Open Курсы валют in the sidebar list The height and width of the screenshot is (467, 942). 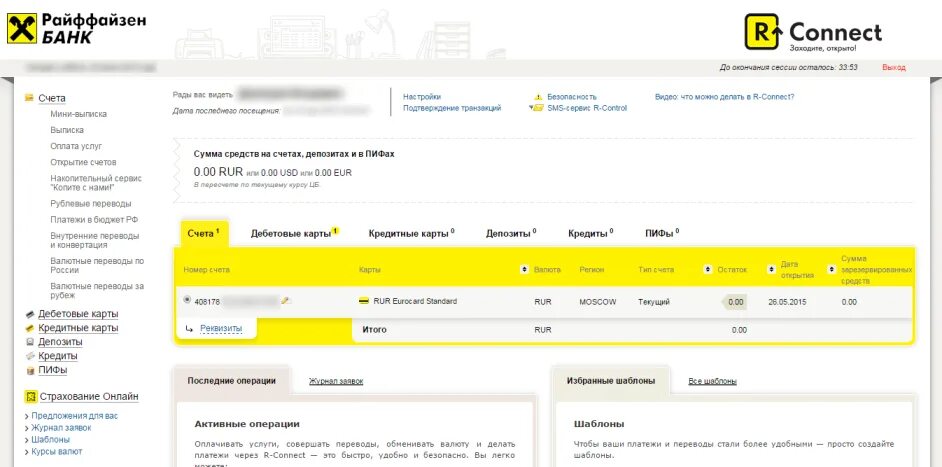[56, 451]
